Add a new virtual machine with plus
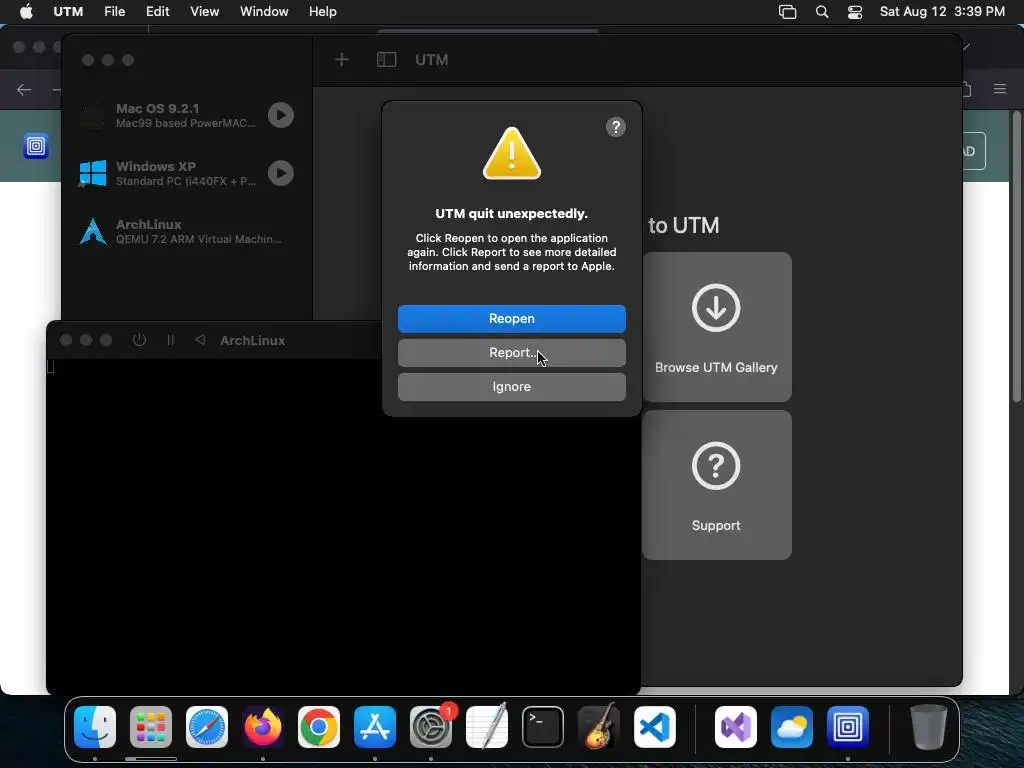The height and width of the screenshot is (768, 1024). click(x=342, y=60)
